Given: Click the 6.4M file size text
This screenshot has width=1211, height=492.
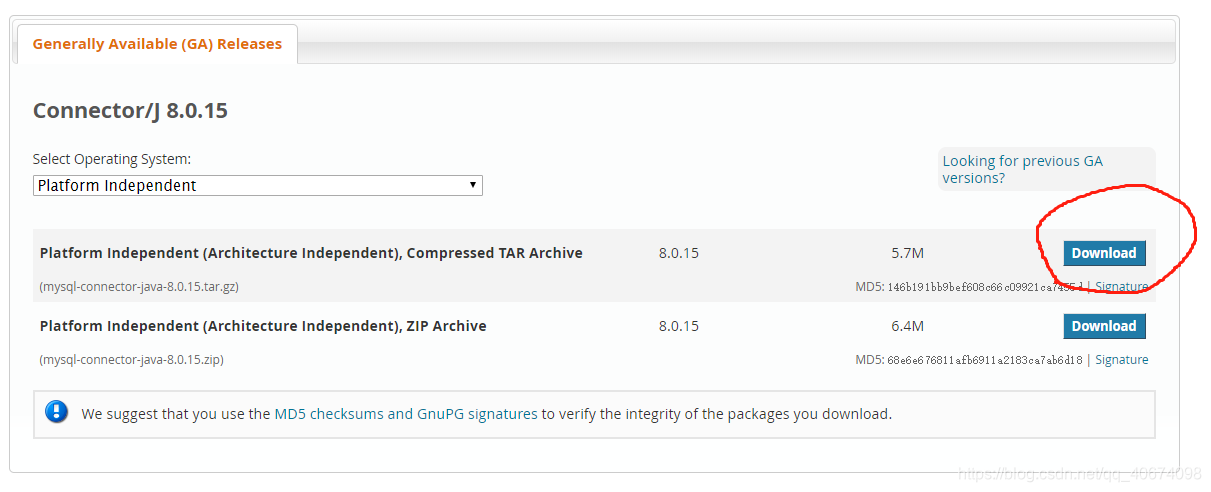Looking at the screenshot, I should 907,326.
